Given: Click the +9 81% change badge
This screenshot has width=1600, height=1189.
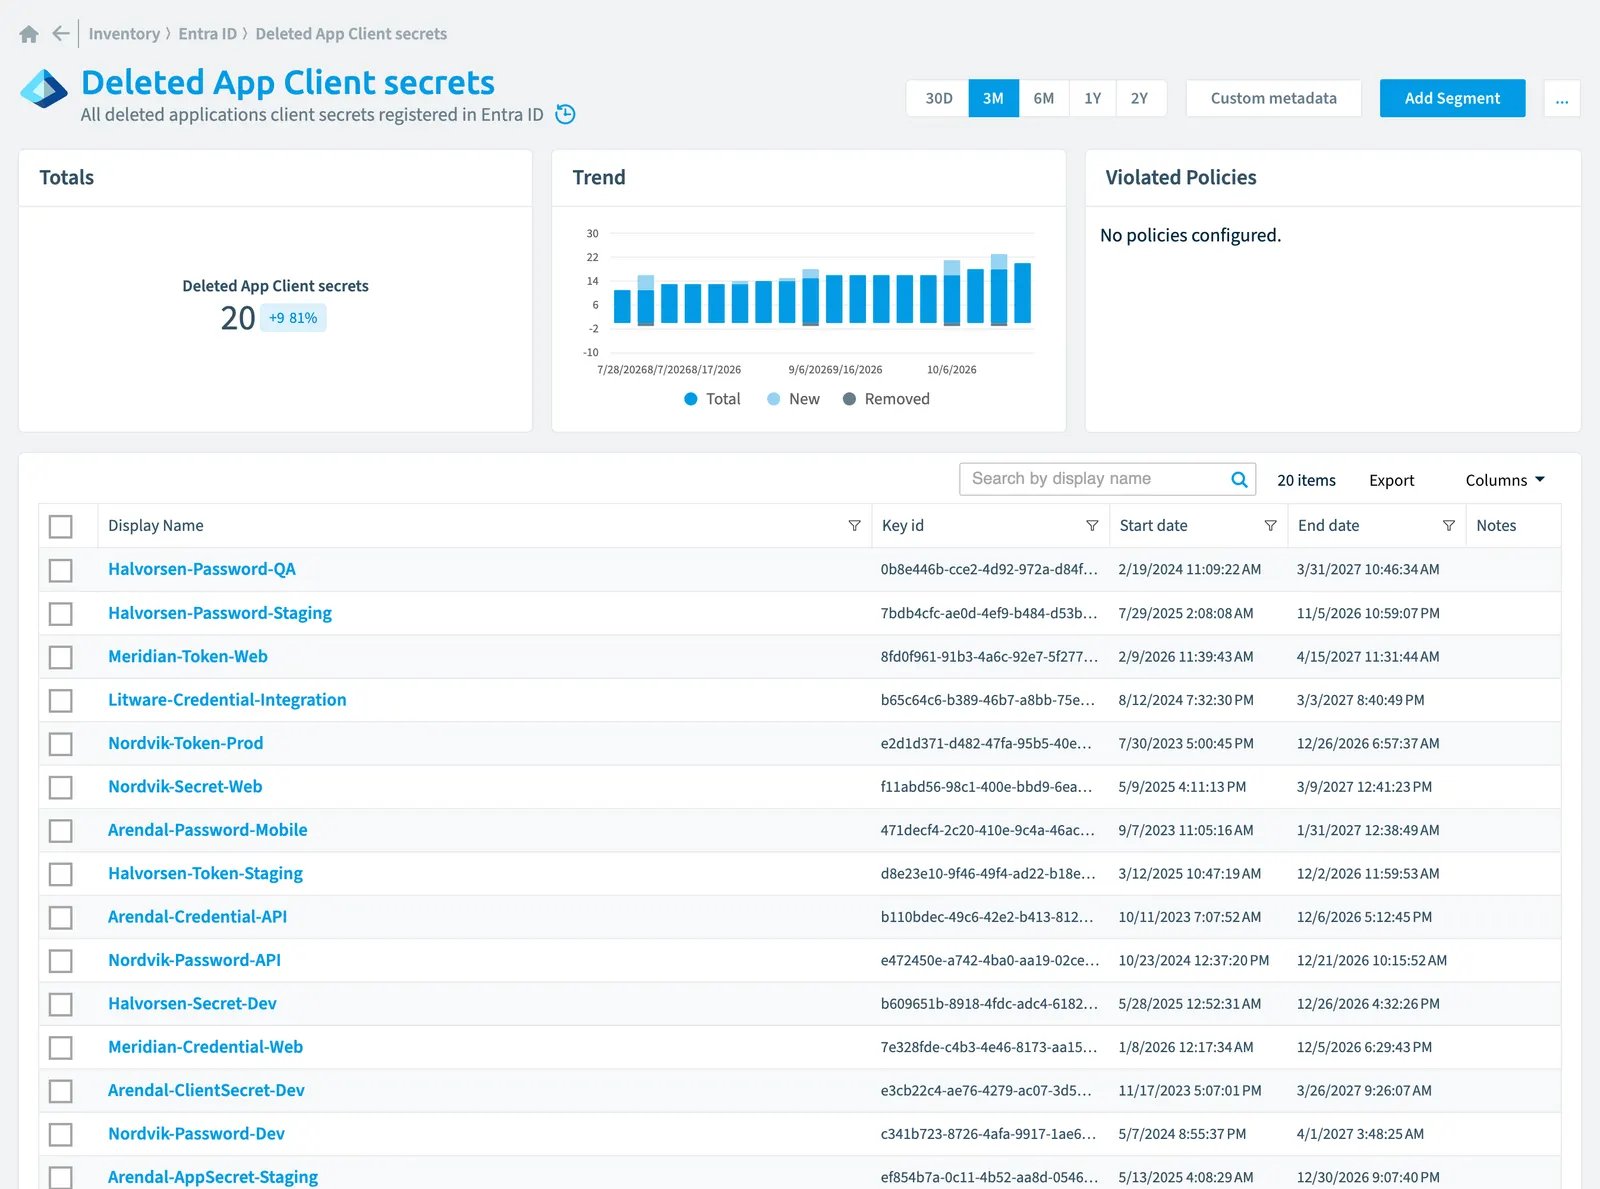Looking at the screenshot, I should pos(293,318).
